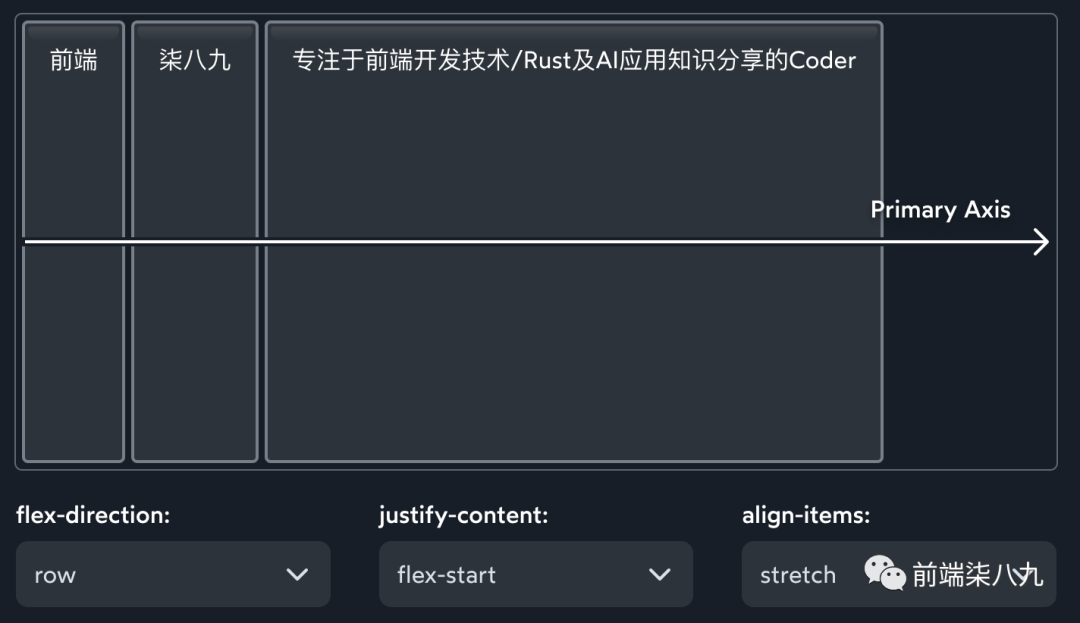Click the Primary Axis arrowhead

point(1040,242)
